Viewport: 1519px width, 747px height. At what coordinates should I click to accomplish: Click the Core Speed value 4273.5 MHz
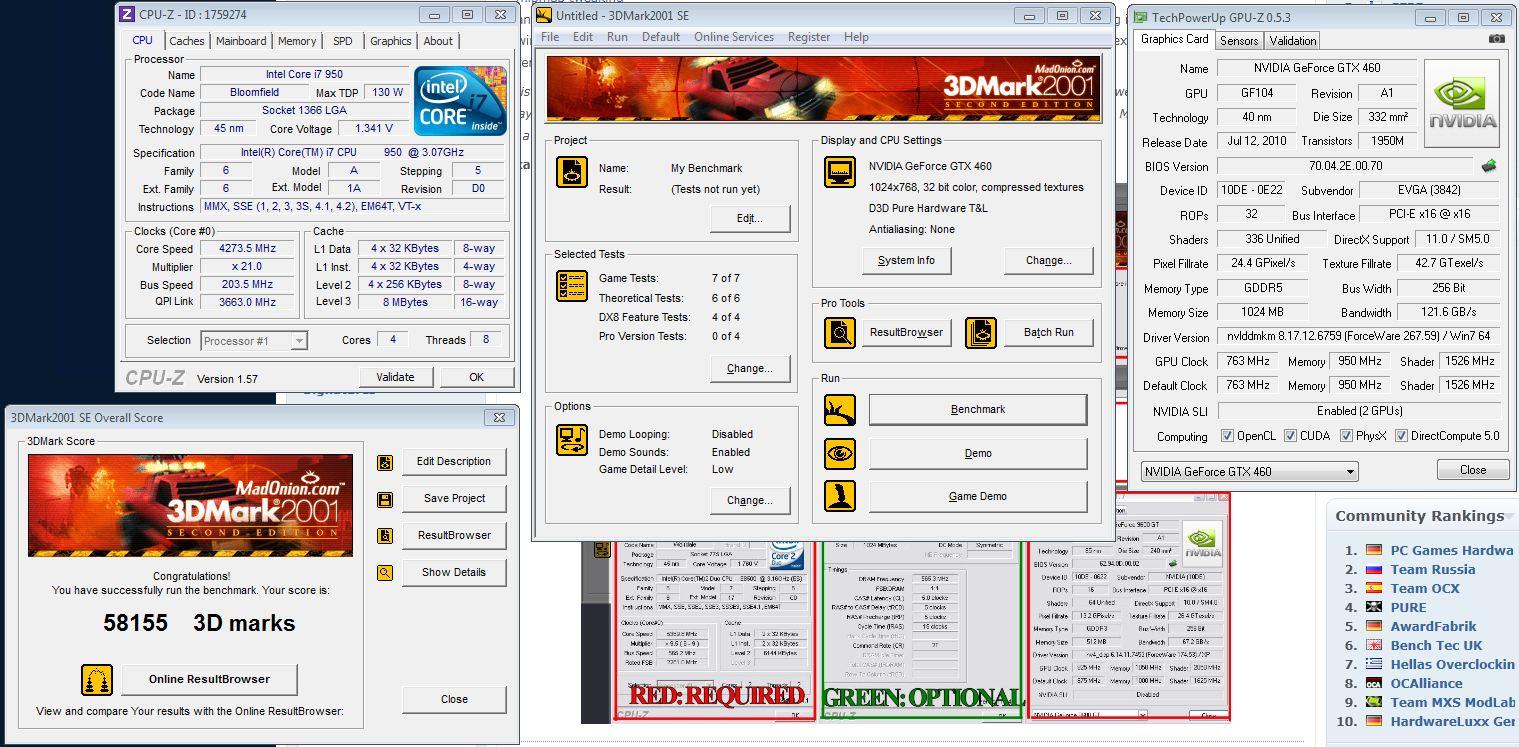[x=247, y=248]
